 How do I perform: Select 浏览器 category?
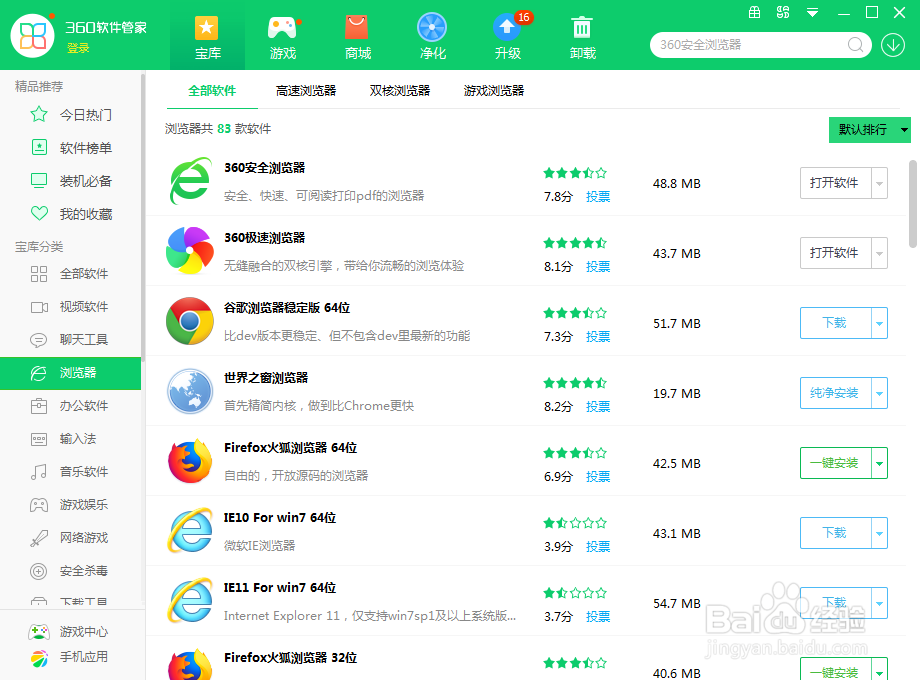click(70, 373)
